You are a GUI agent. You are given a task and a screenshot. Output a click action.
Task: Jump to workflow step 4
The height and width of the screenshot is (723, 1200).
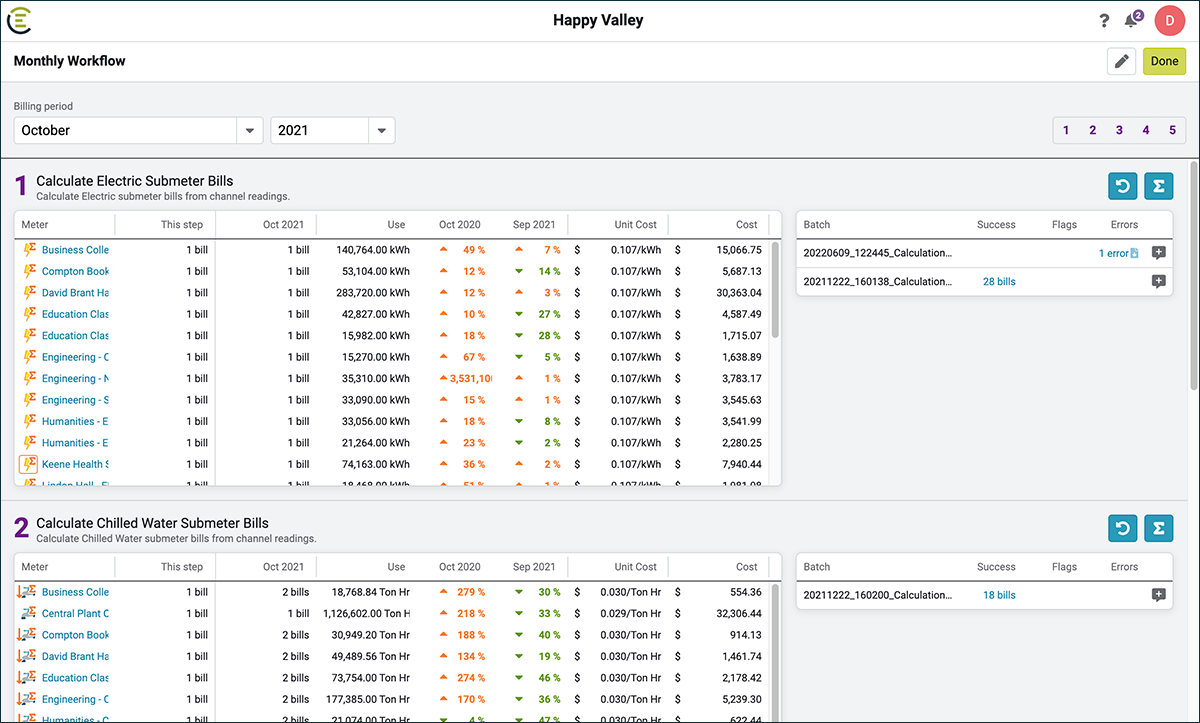(1146, 130)
